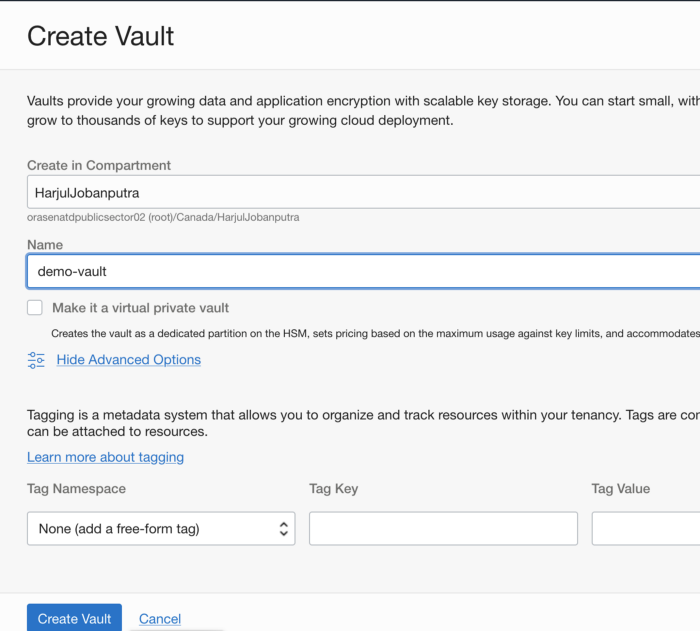Click the Create in Compartment label
This screenshot has width=700, height=631.
tap(99, 165)
